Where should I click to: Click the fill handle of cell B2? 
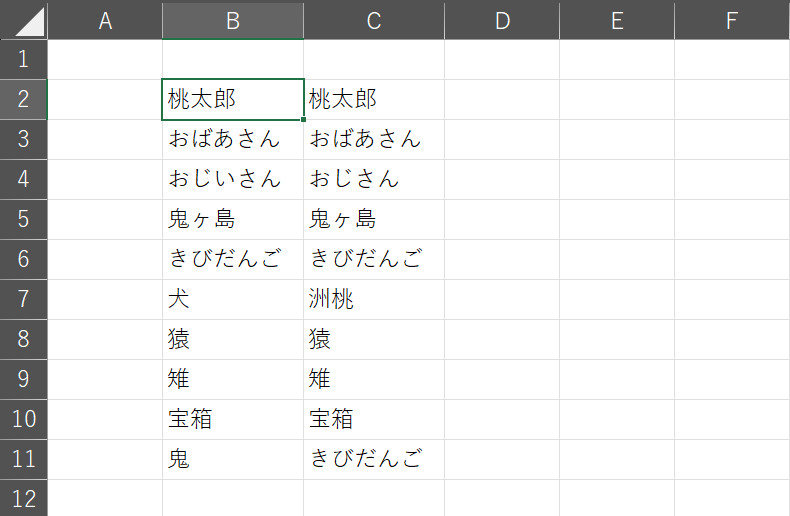[304, 119]
